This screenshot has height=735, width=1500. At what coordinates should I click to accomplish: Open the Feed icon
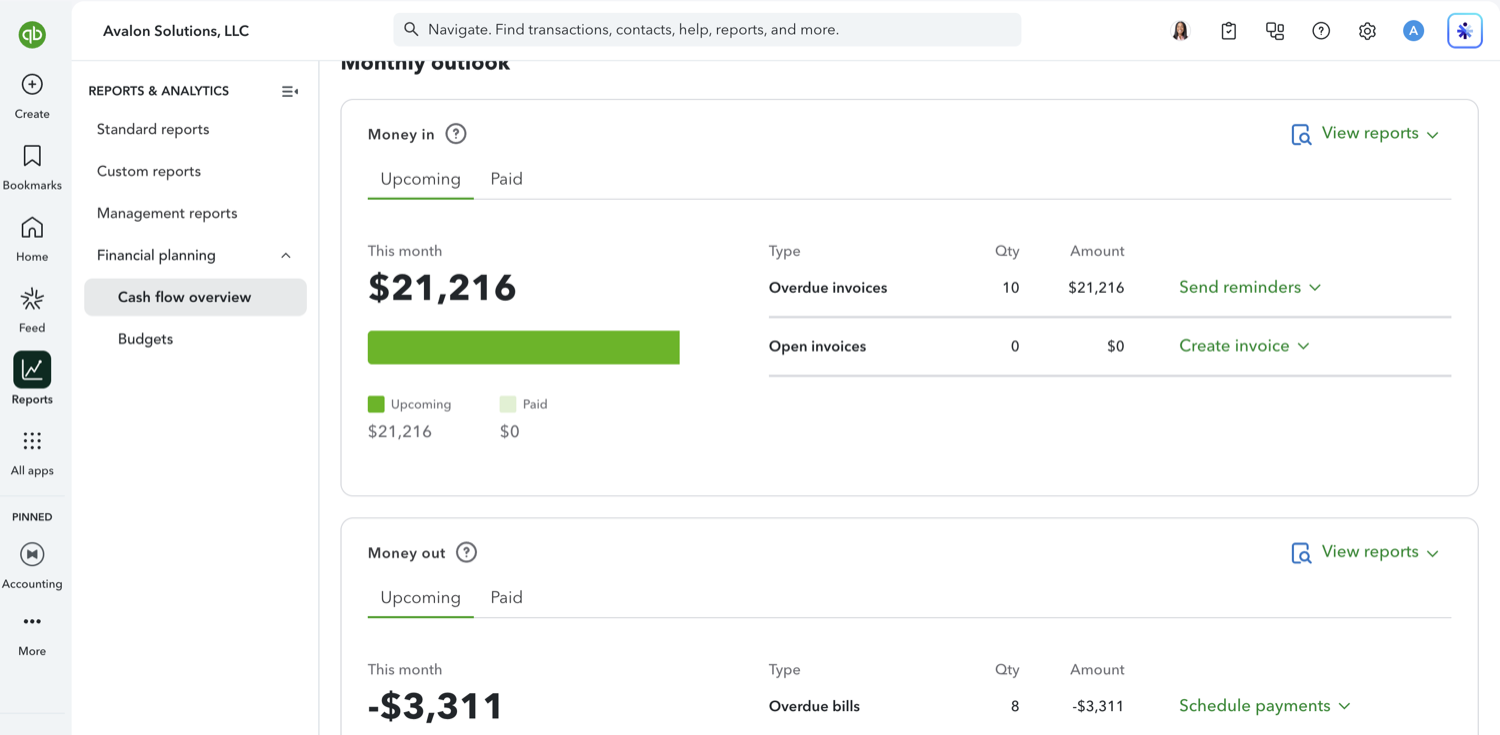point(32,299)
